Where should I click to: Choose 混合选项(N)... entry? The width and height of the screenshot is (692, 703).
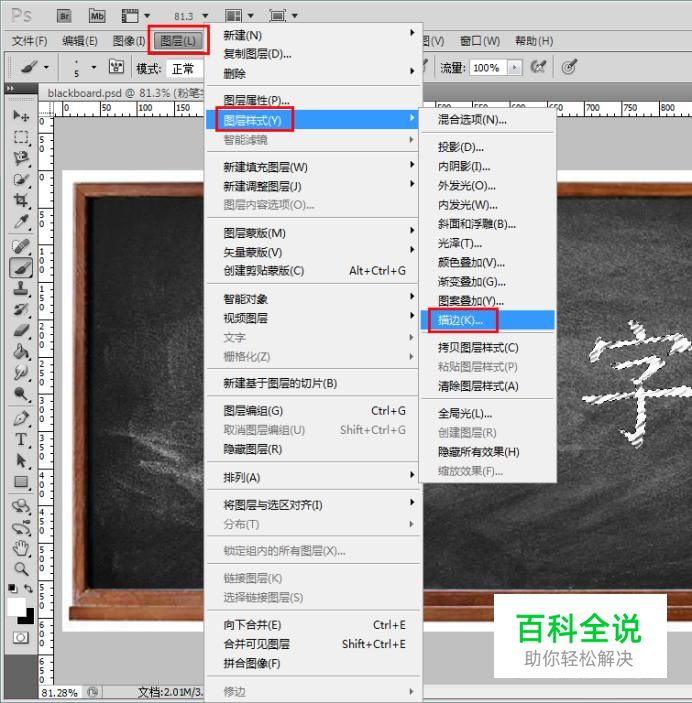(x=487, y=120)
